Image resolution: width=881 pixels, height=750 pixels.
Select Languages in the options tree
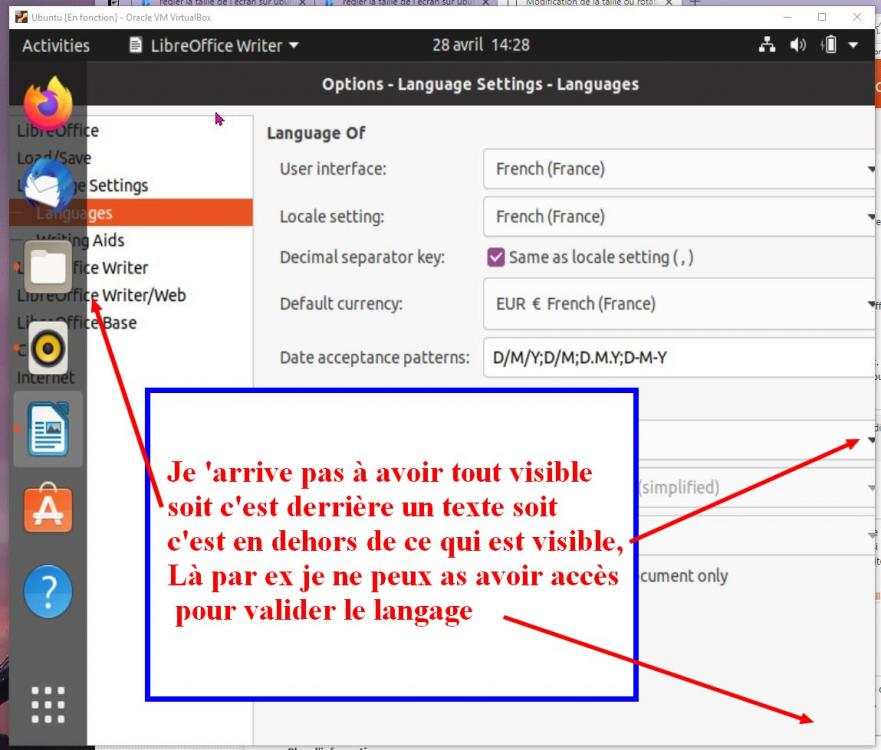click(x=131, y=213)
